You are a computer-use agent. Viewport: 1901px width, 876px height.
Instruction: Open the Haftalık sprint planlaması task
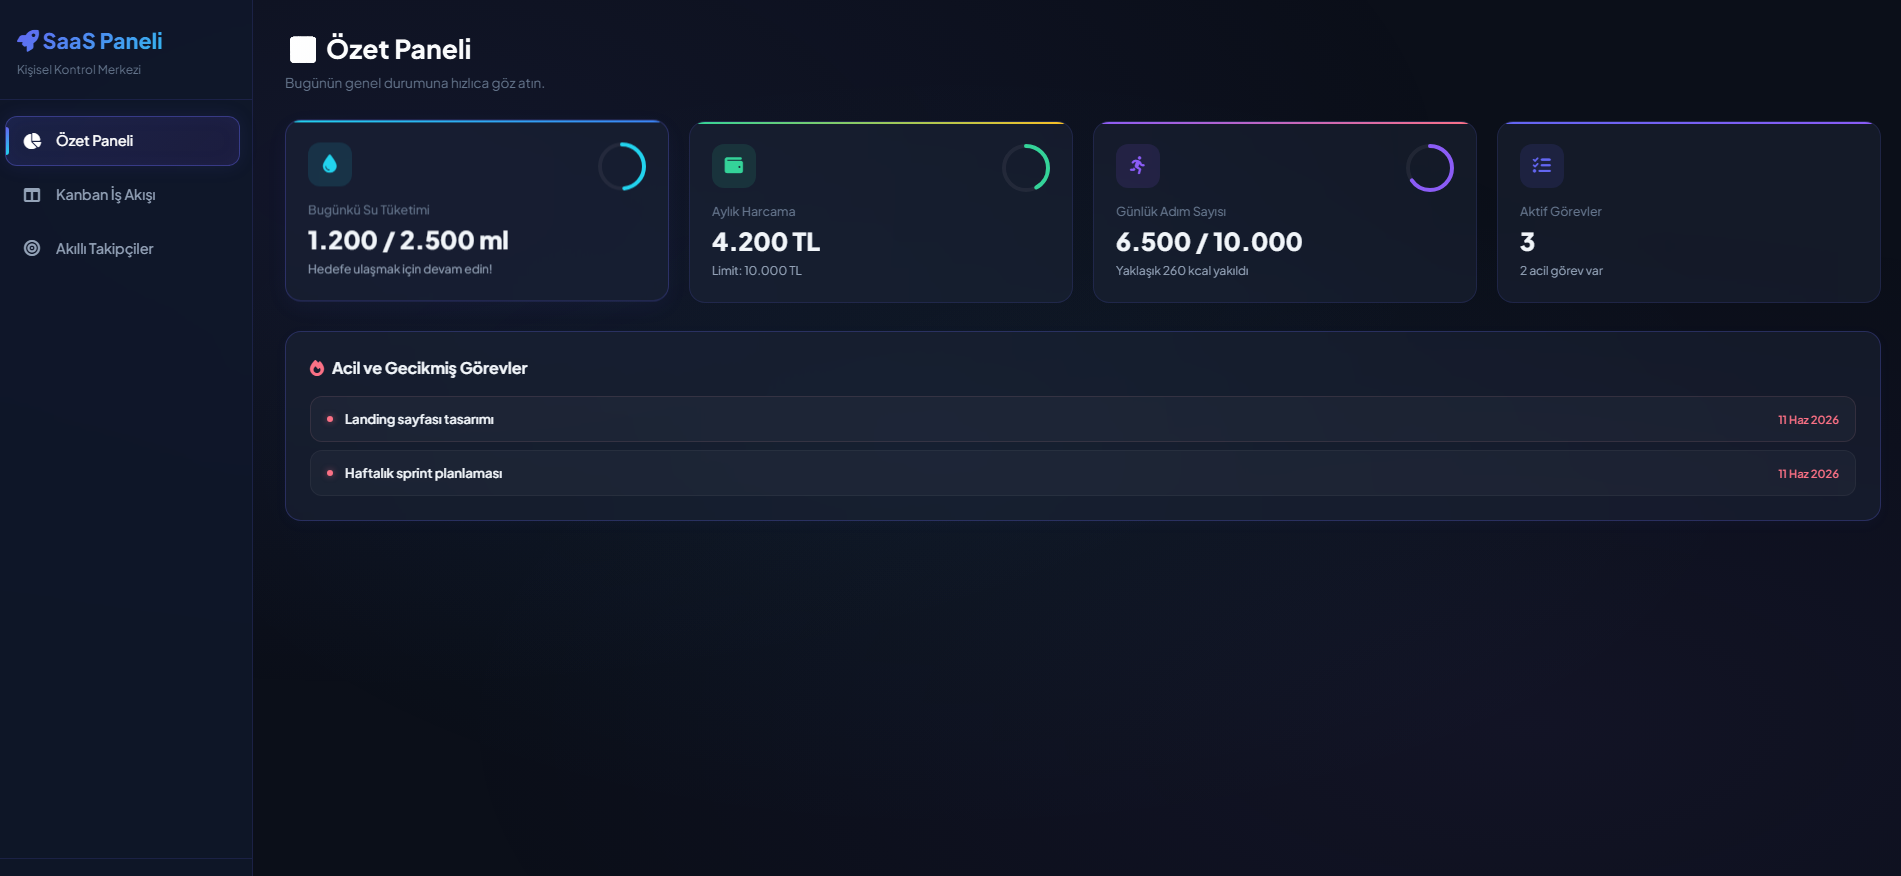(x=1082, y=473)
